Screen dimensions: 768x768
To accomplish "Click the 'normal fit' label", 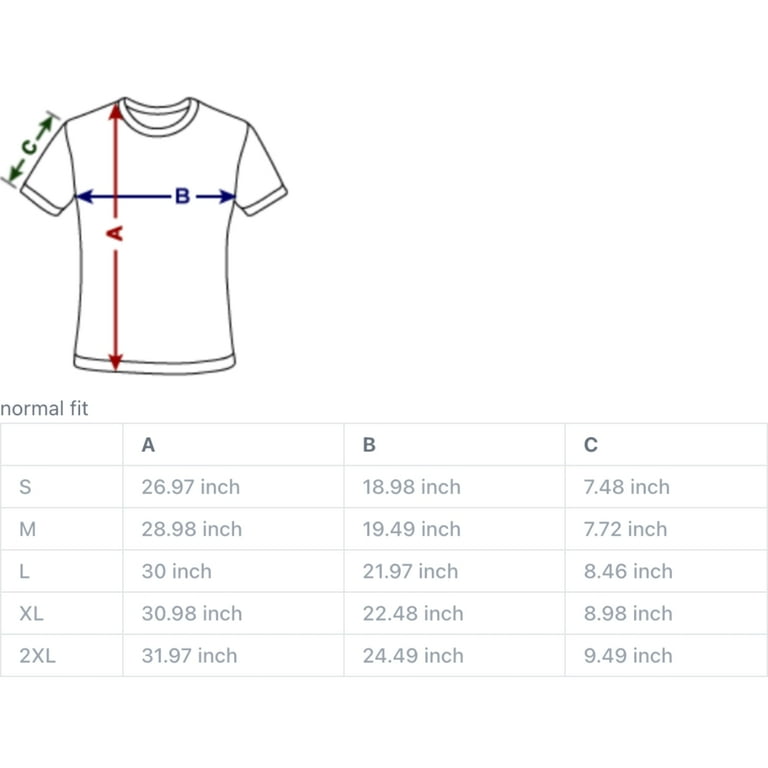I will coord(44,408).
